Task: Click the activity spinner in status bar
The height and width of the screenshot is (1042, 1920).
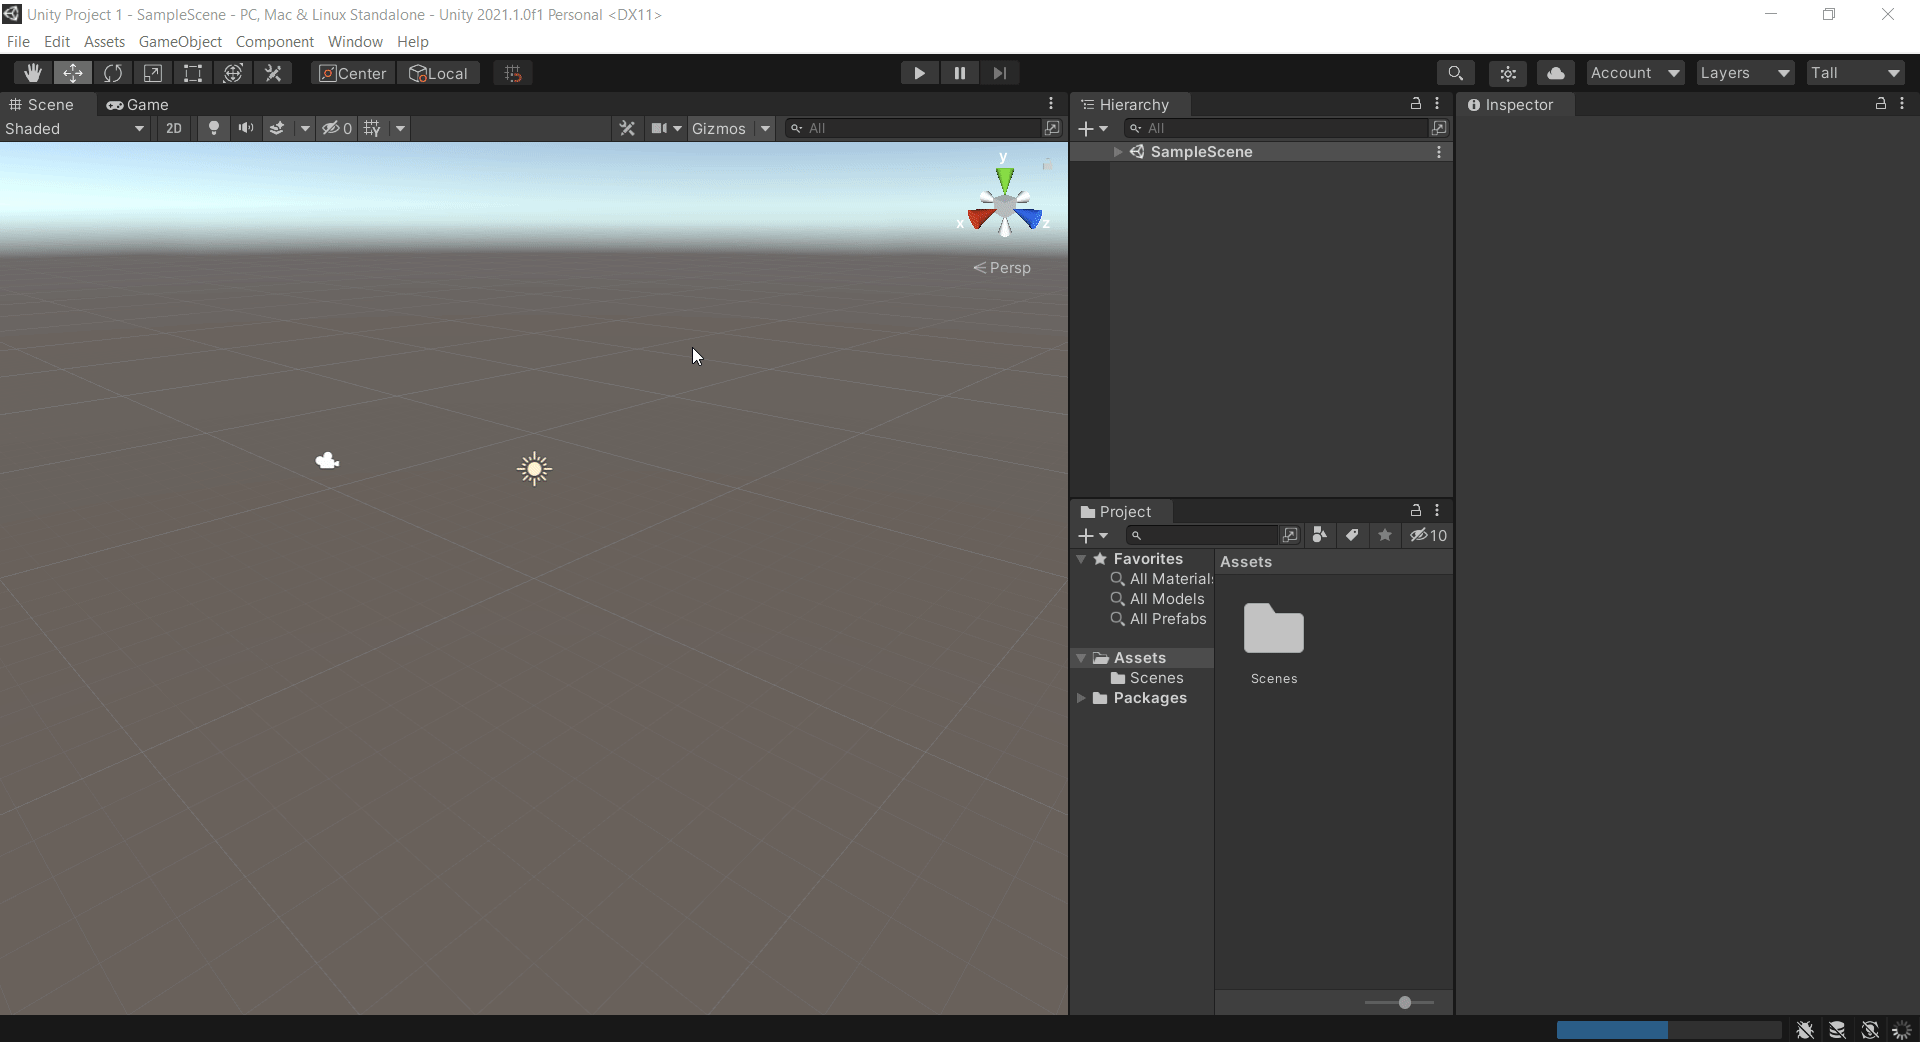Action: (x=1902, y=1029)
